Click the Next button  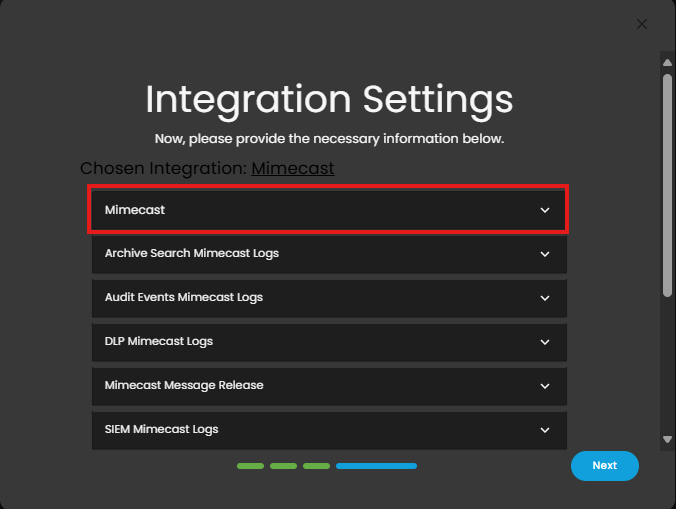click(604, 466)
